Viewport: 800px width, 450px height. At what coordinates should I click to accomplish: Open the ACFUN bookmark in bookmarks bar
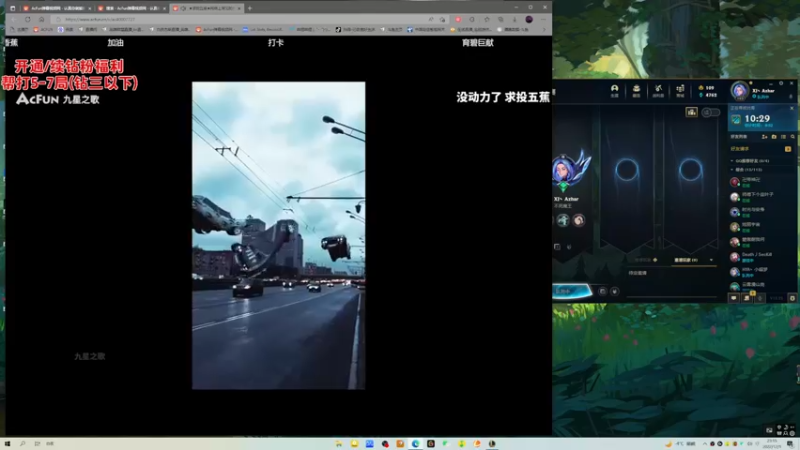pyautogui.click(x=43, y=30)
